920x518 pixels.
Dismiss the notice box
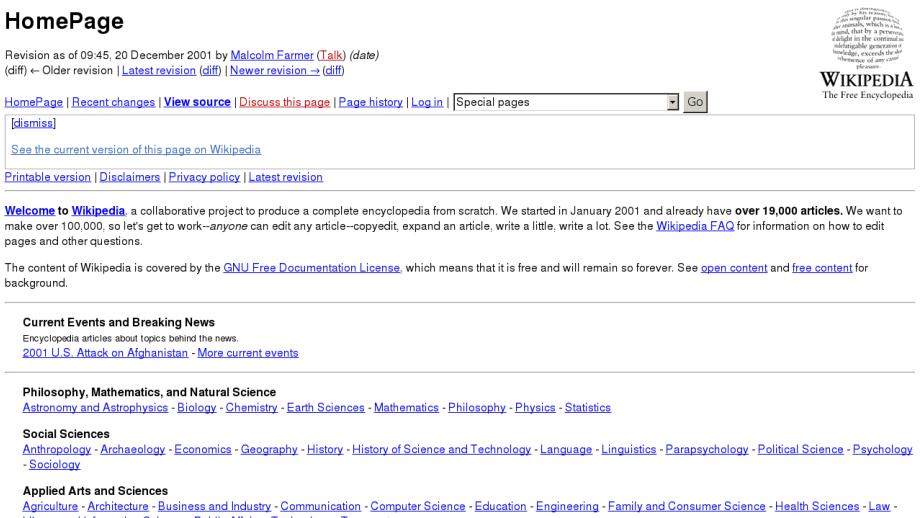coord(33,123)
